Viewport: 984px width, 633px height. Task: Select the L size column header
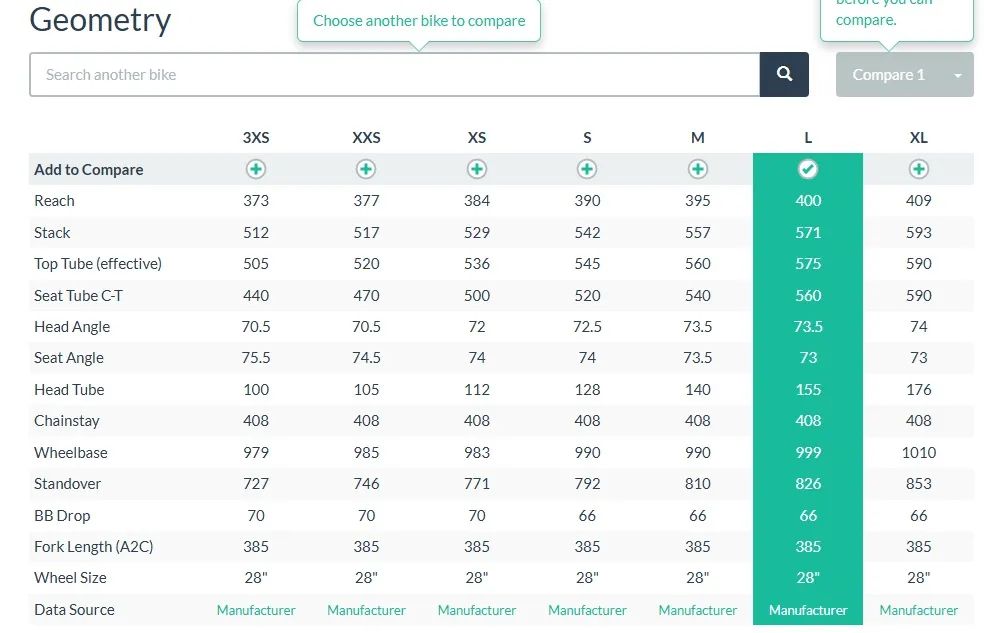click(808, 138)
